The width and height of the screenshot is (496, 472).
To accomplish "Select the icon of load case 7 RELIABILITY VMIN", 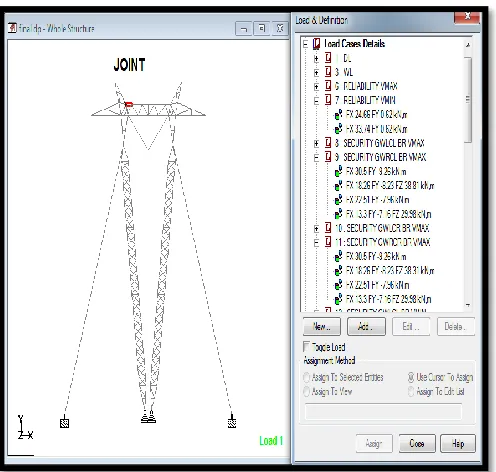I will [328, 100].
